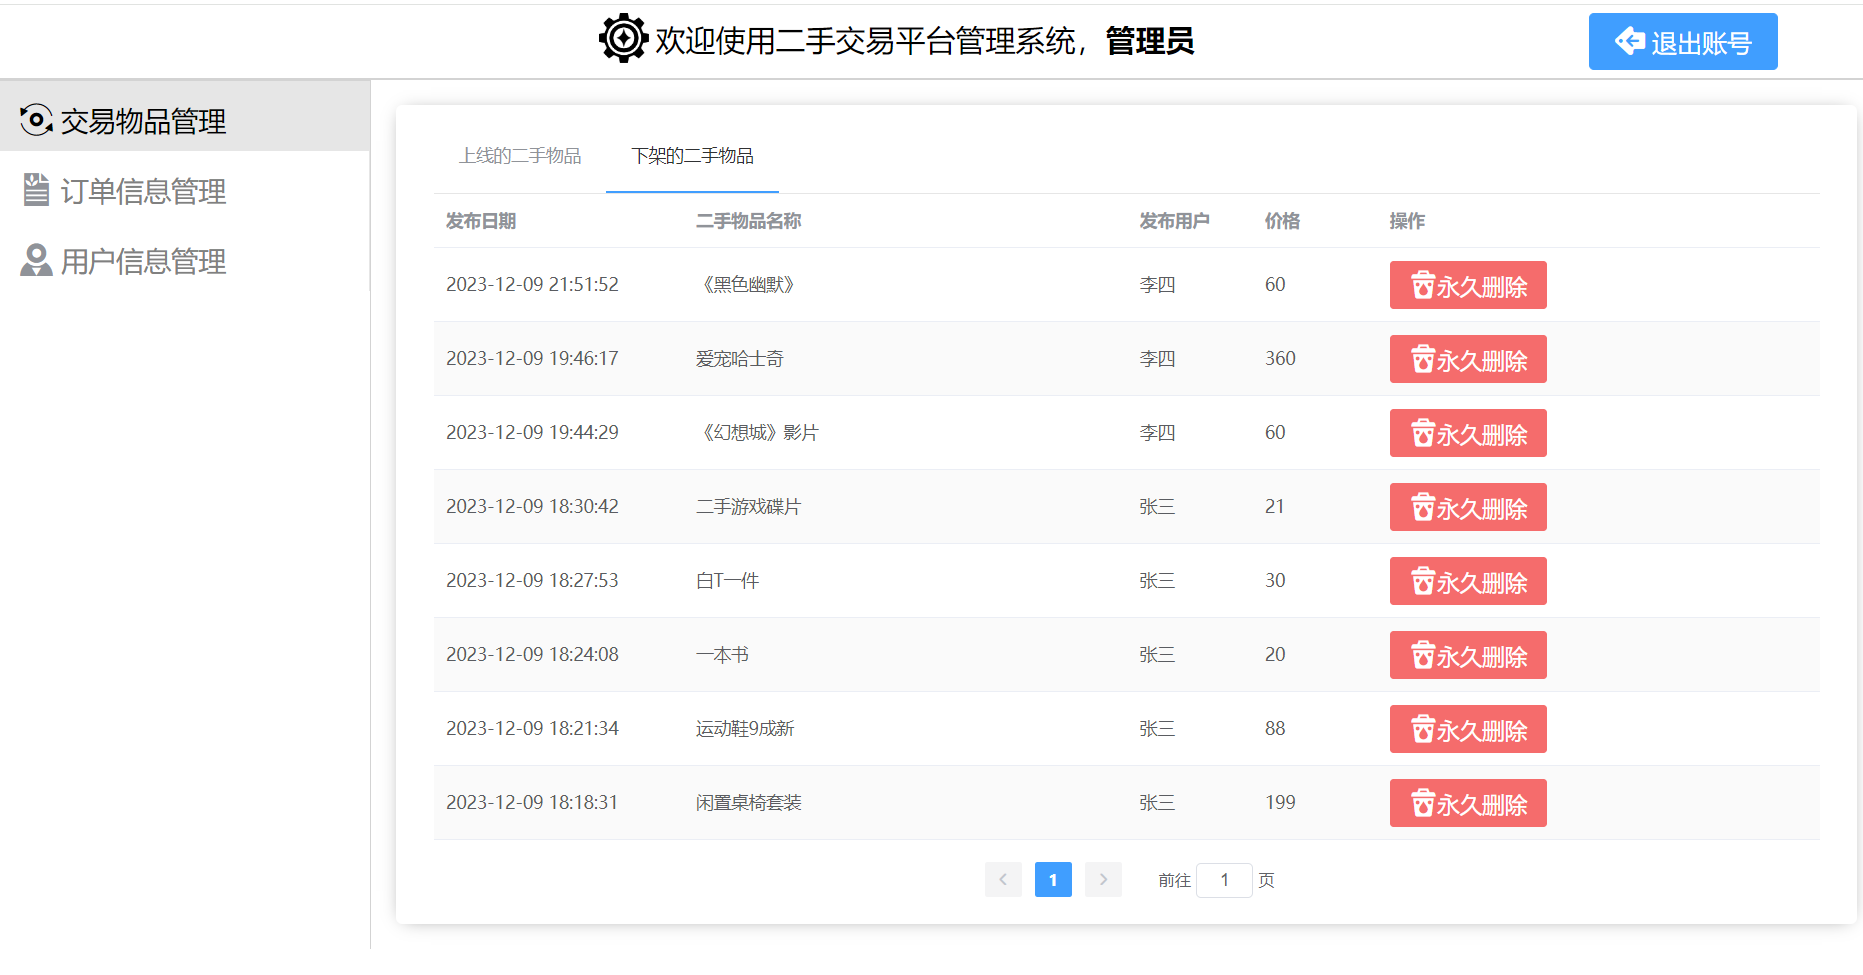Open 订单信息管理 in the sidebar
The height and width of the screenshot is (975, 1863).
pyautogui.click(x=185, y=191)
